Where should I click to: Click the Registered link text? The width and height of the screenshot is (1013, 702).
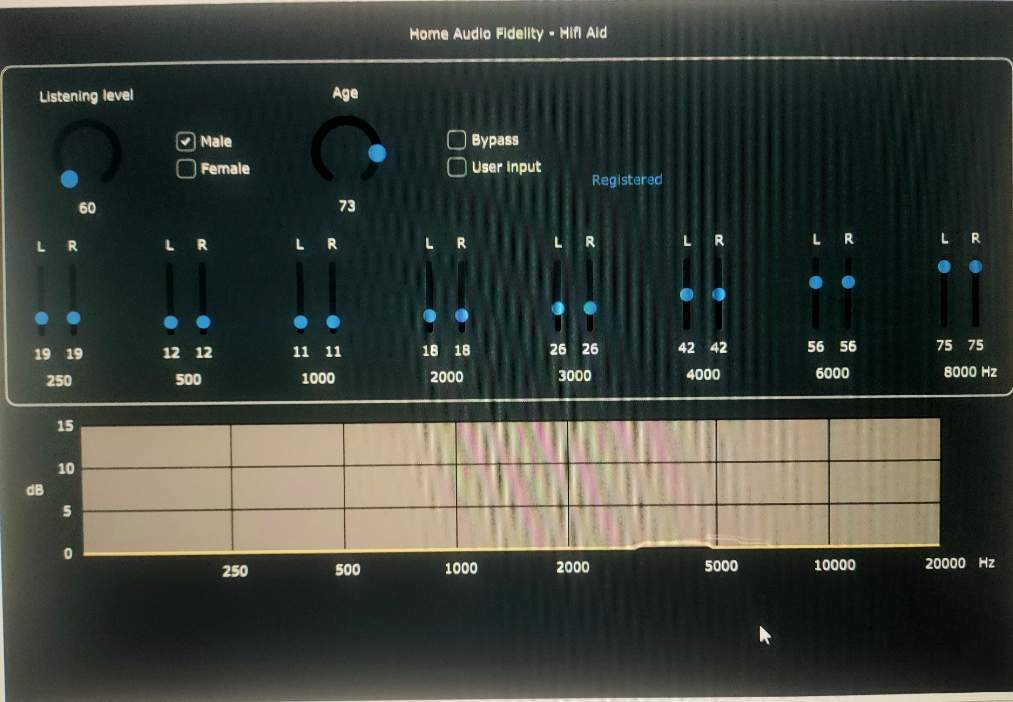click(627, 180)
